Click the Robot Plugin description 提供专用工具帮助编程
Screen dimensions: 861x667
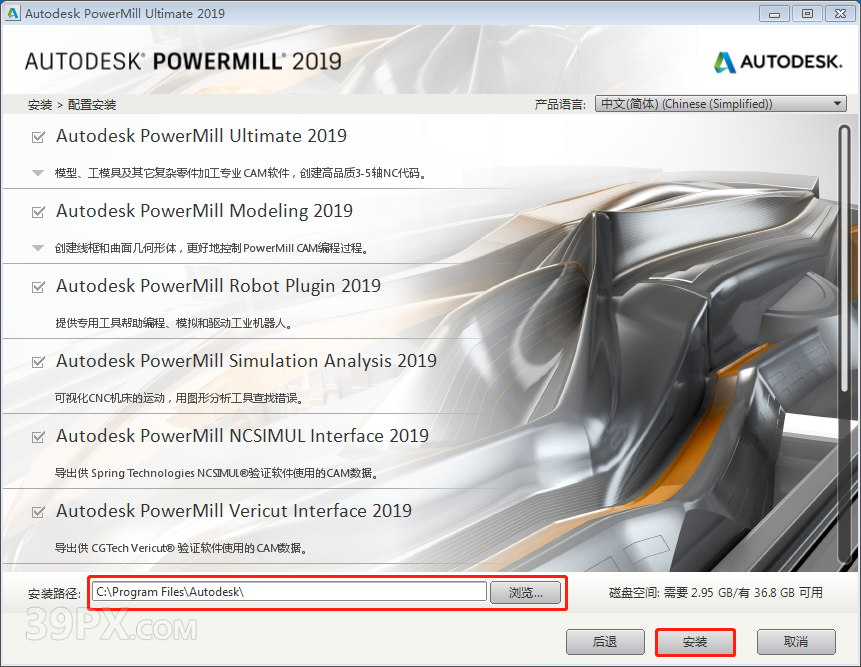coord(175,323)
